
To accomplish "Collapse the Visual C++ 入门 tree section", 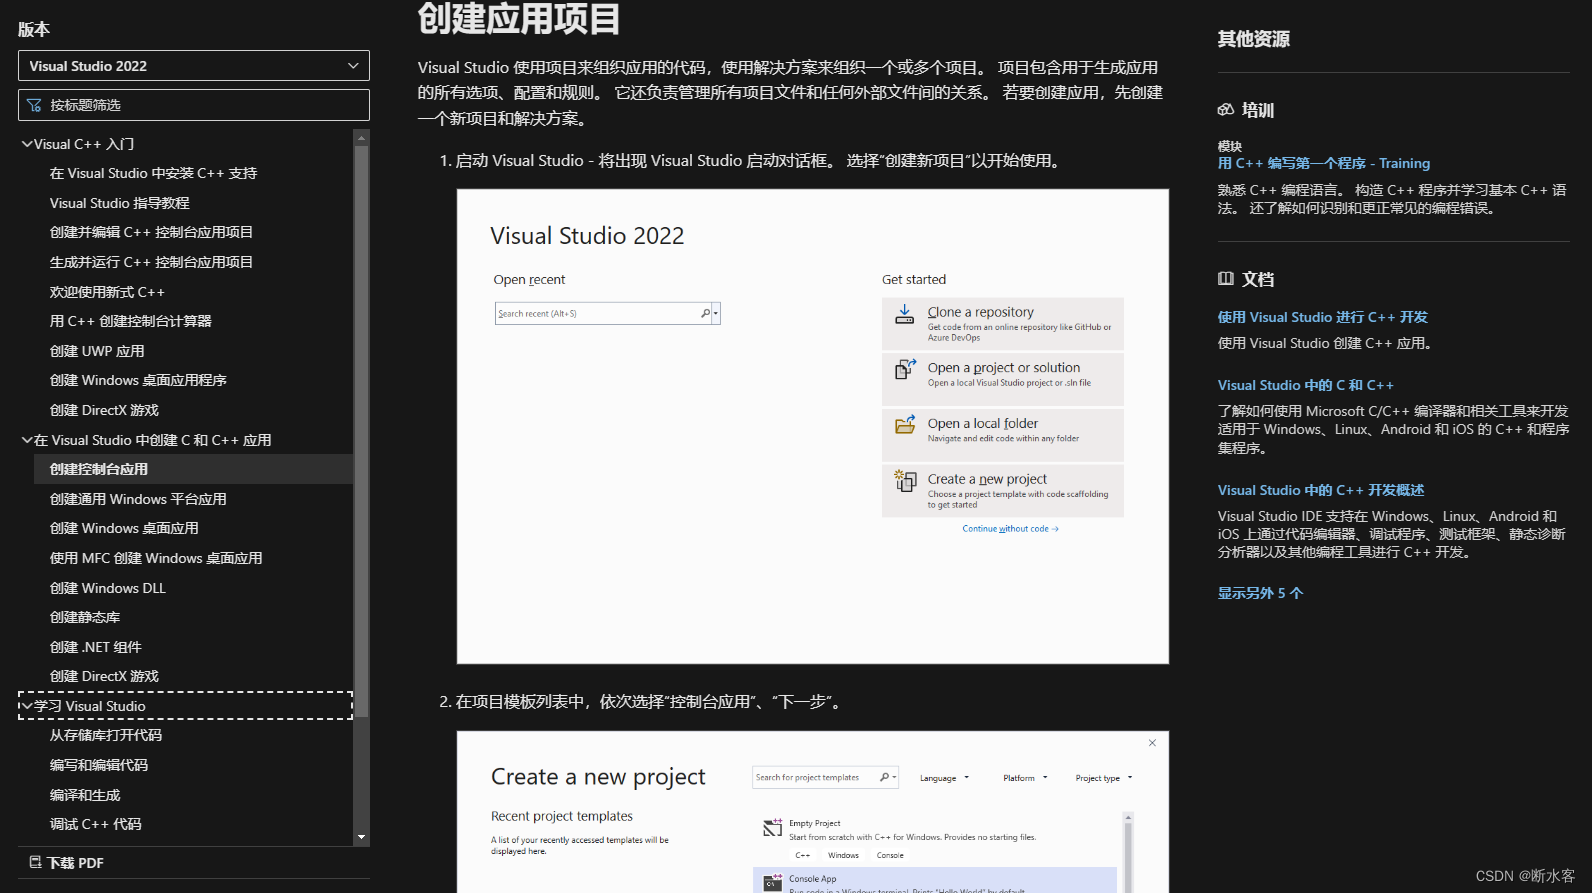I will click(x=27, y=144).
